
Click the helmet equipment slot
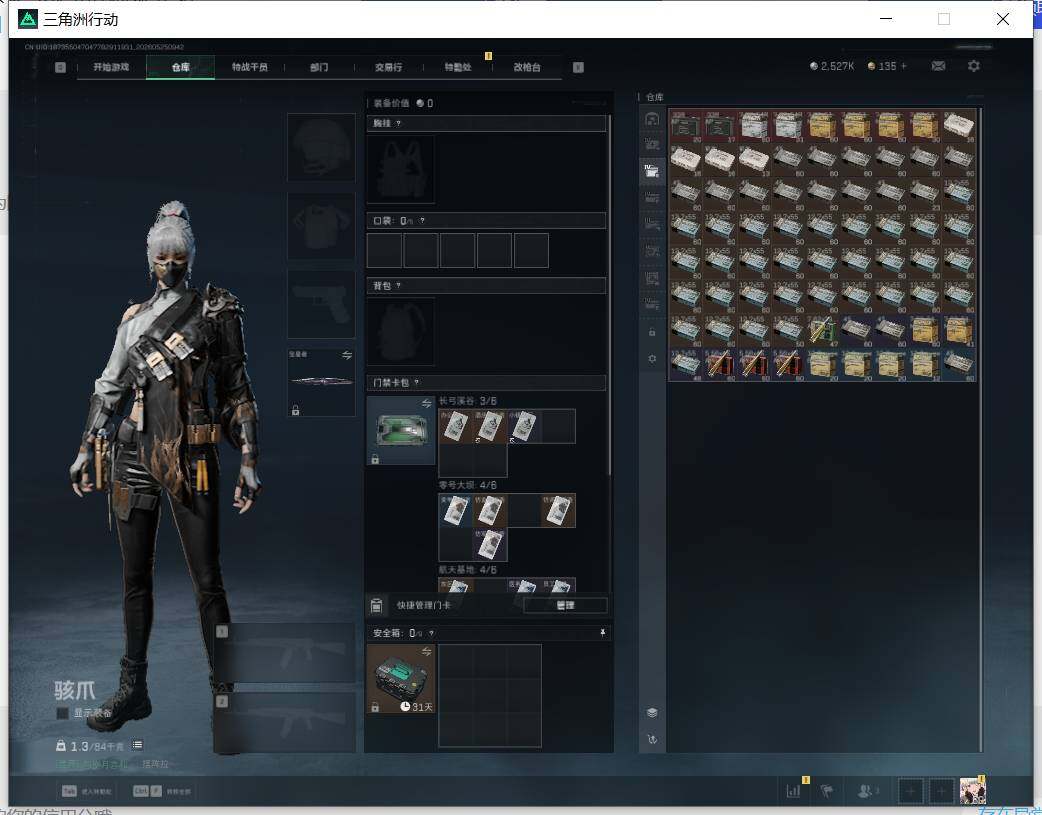[x=321, y=147]
